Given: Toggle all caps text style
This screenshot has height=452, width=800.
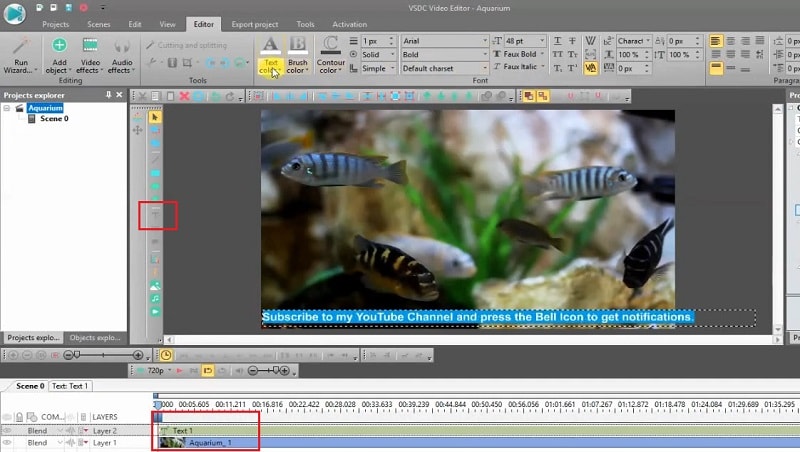Looking at the screenshot, I should pos(558,54).
